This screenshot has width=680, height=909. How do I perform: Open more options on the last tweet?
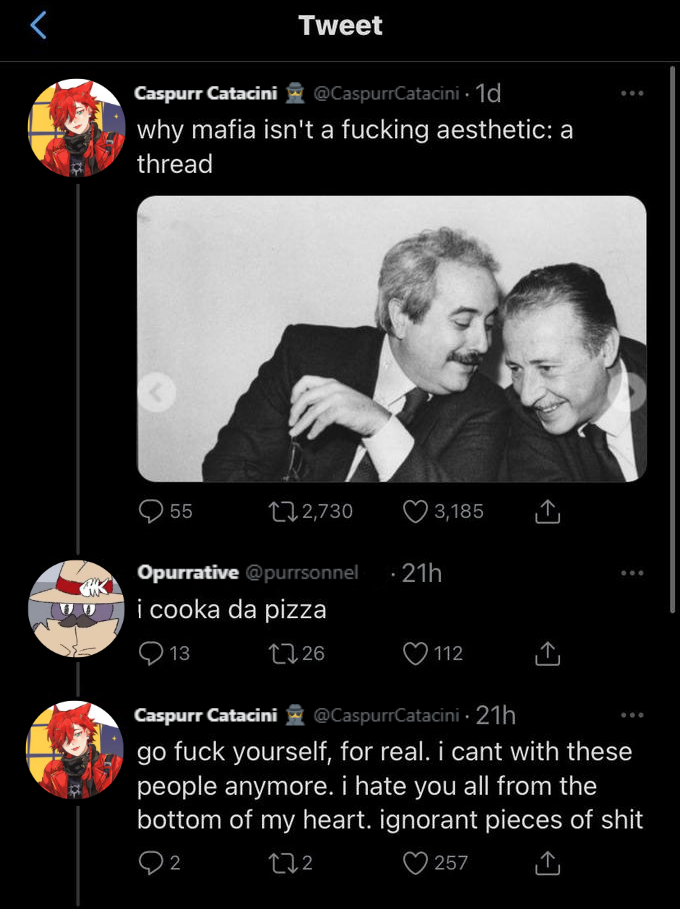click(x=631, y=715)
